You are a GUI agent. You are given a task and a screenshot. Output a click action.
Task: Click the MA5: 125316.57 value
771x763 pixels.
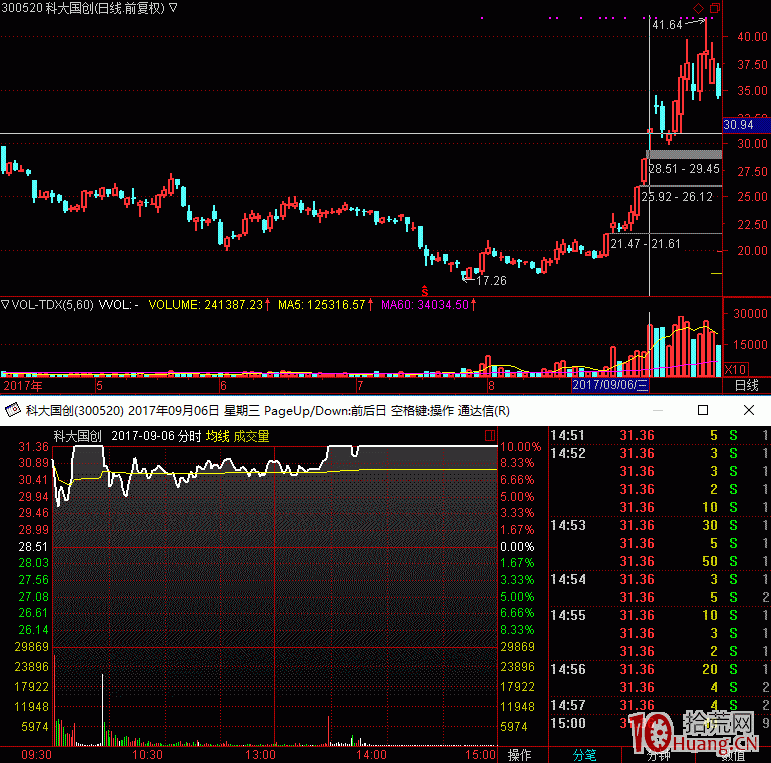click(322, 305)
